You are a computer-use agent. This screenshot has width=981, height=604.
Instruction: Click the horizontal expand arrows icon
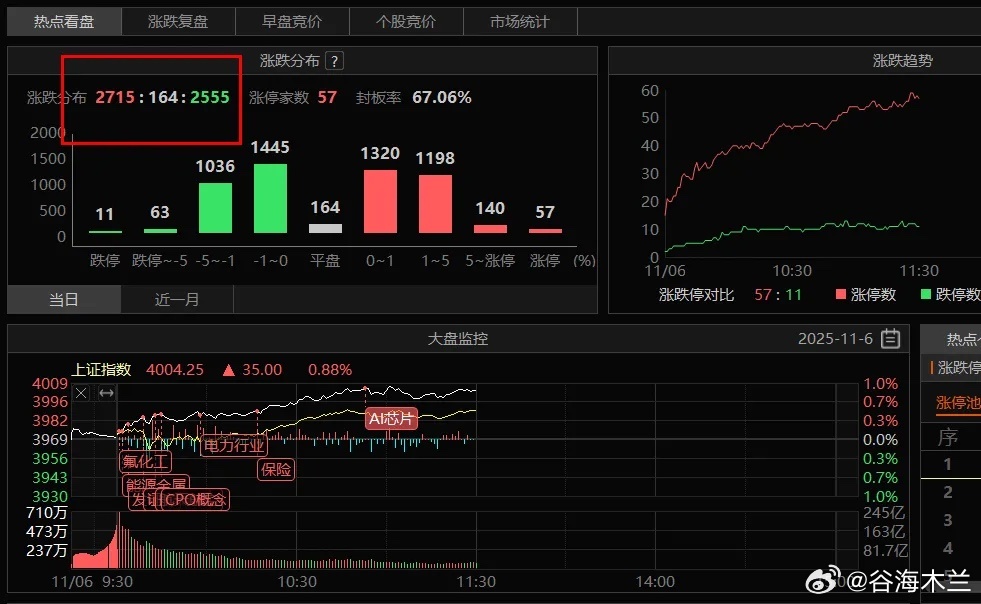coord(106,393)
